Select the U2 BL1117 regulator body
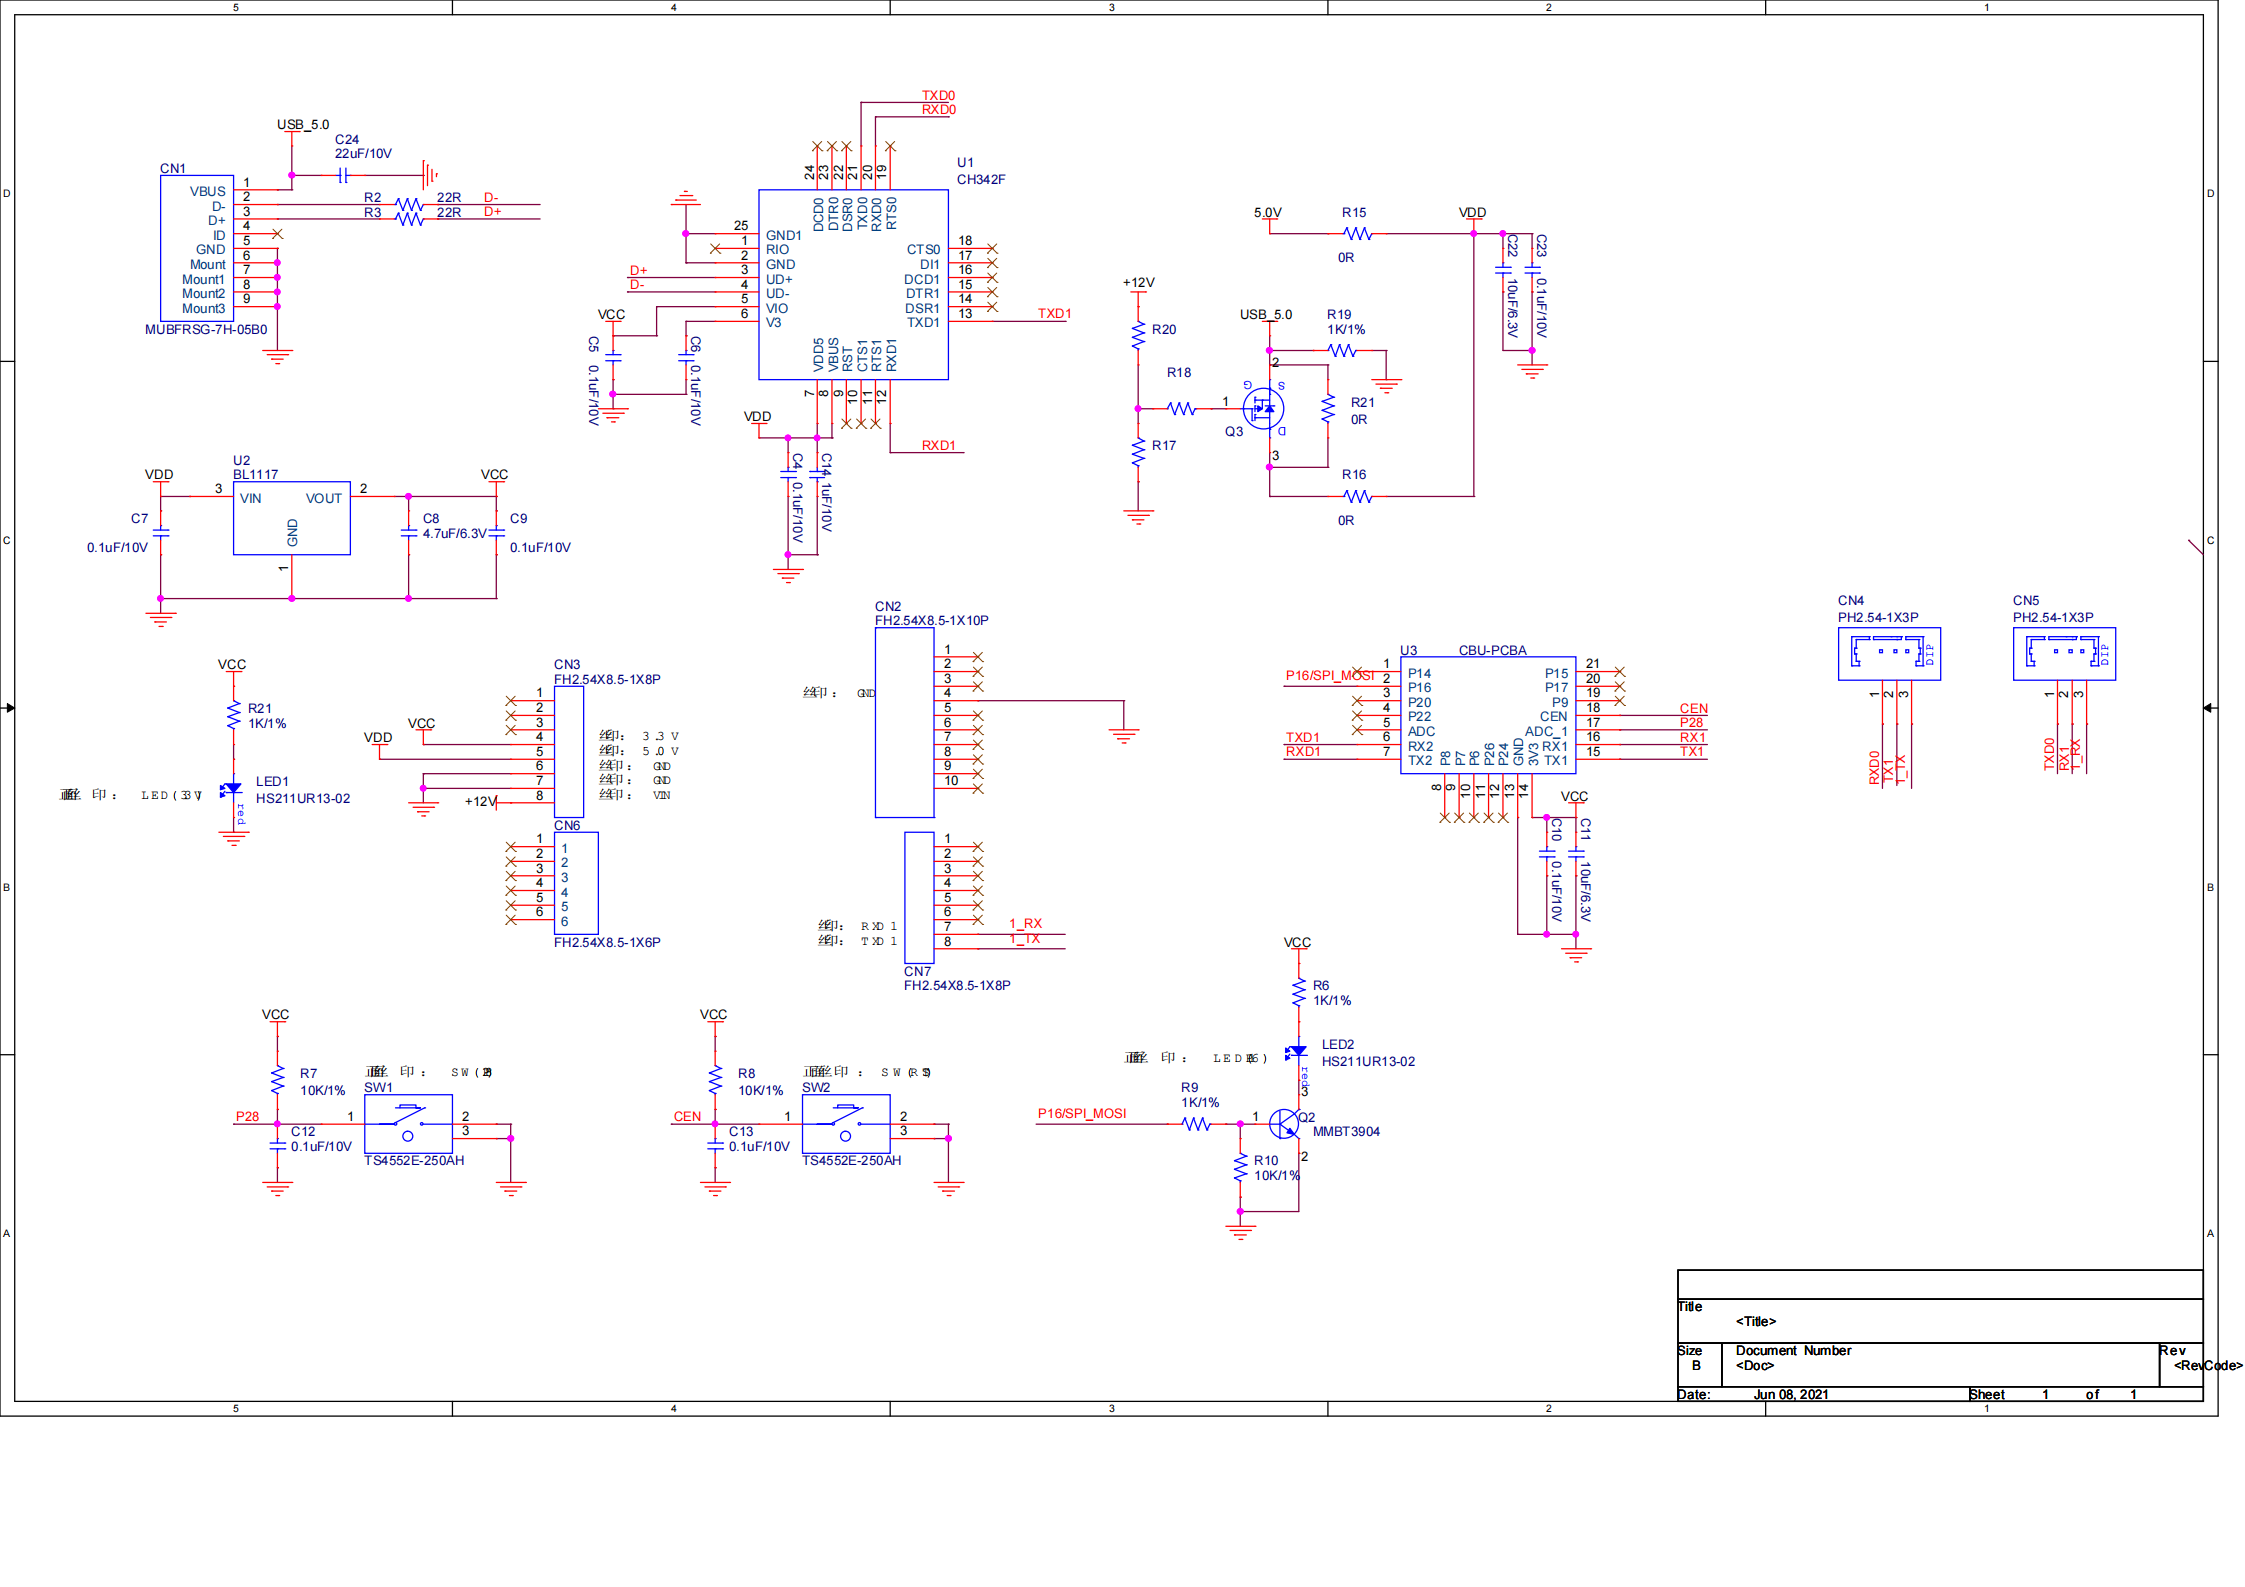2245x1587 pixels. (x=291, y=518)
